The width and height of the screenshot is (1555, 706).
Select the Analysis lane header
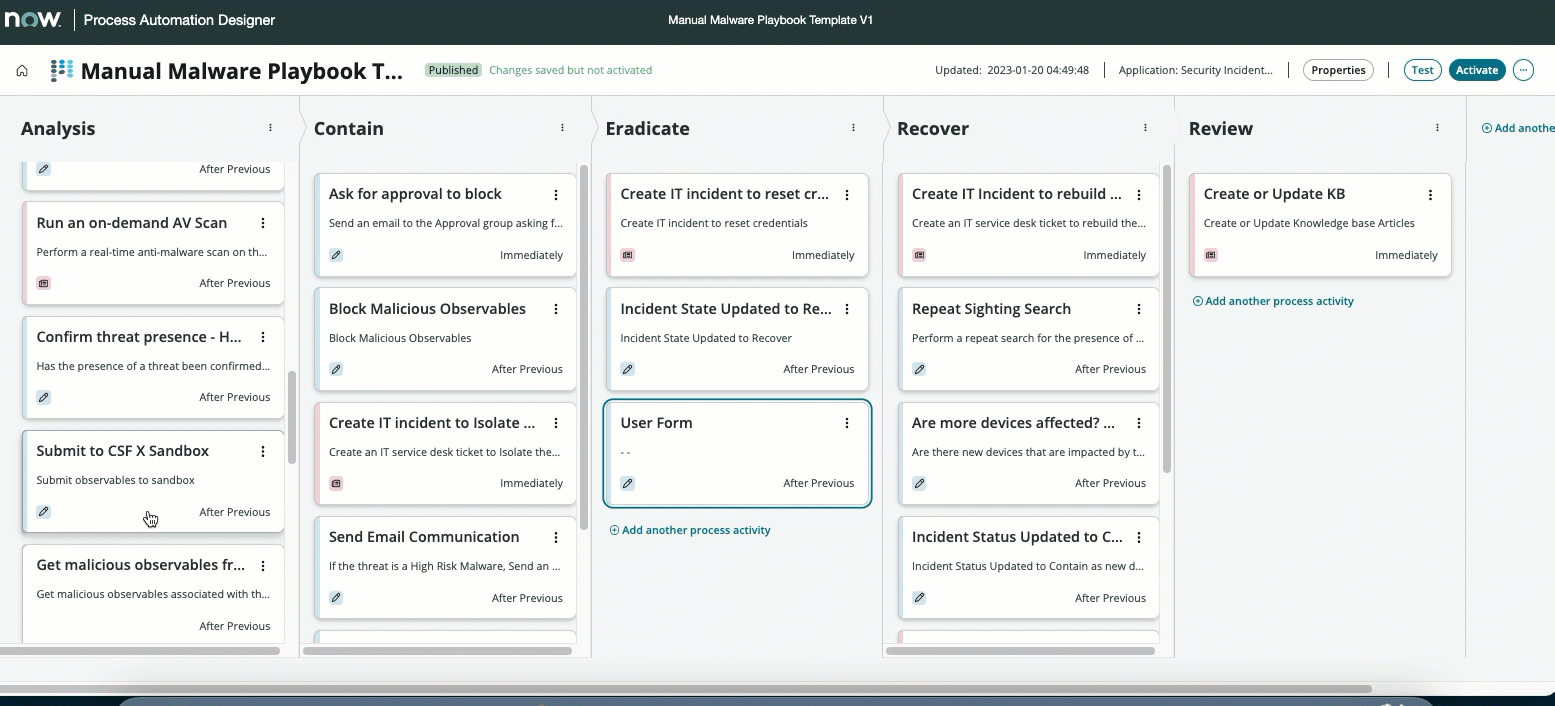(58, 128)
